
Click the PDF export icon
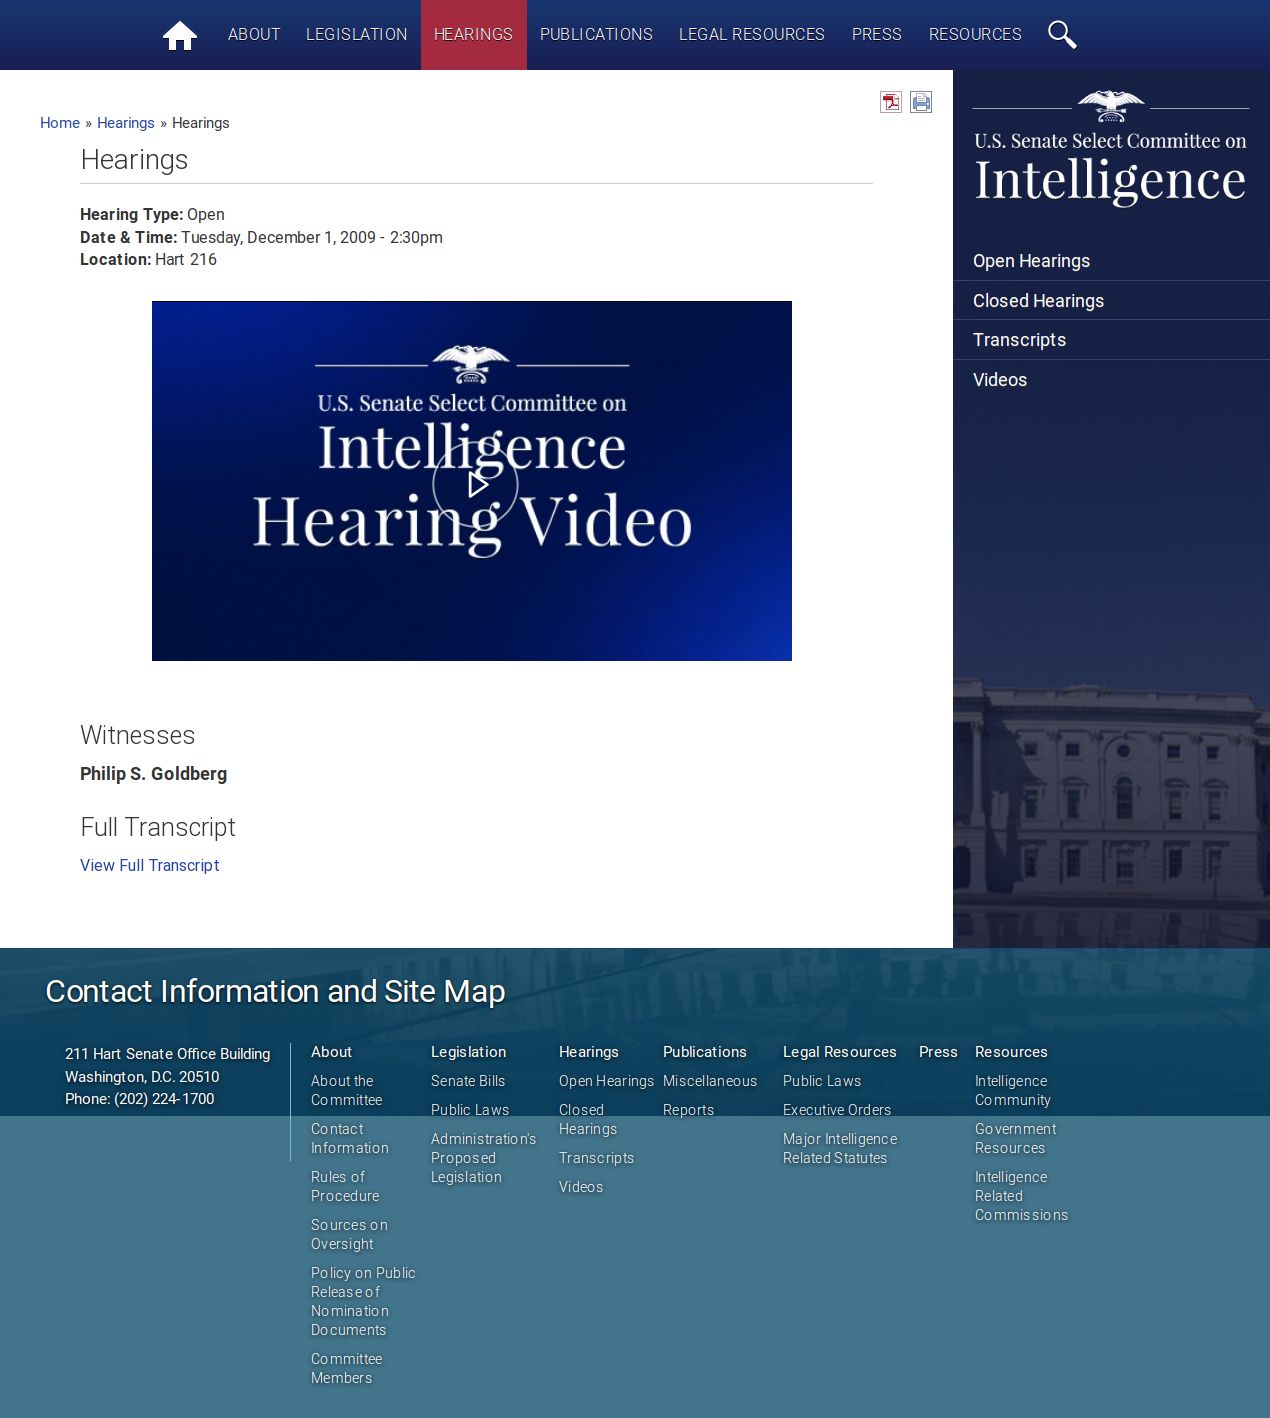click(x=890, y=102)
